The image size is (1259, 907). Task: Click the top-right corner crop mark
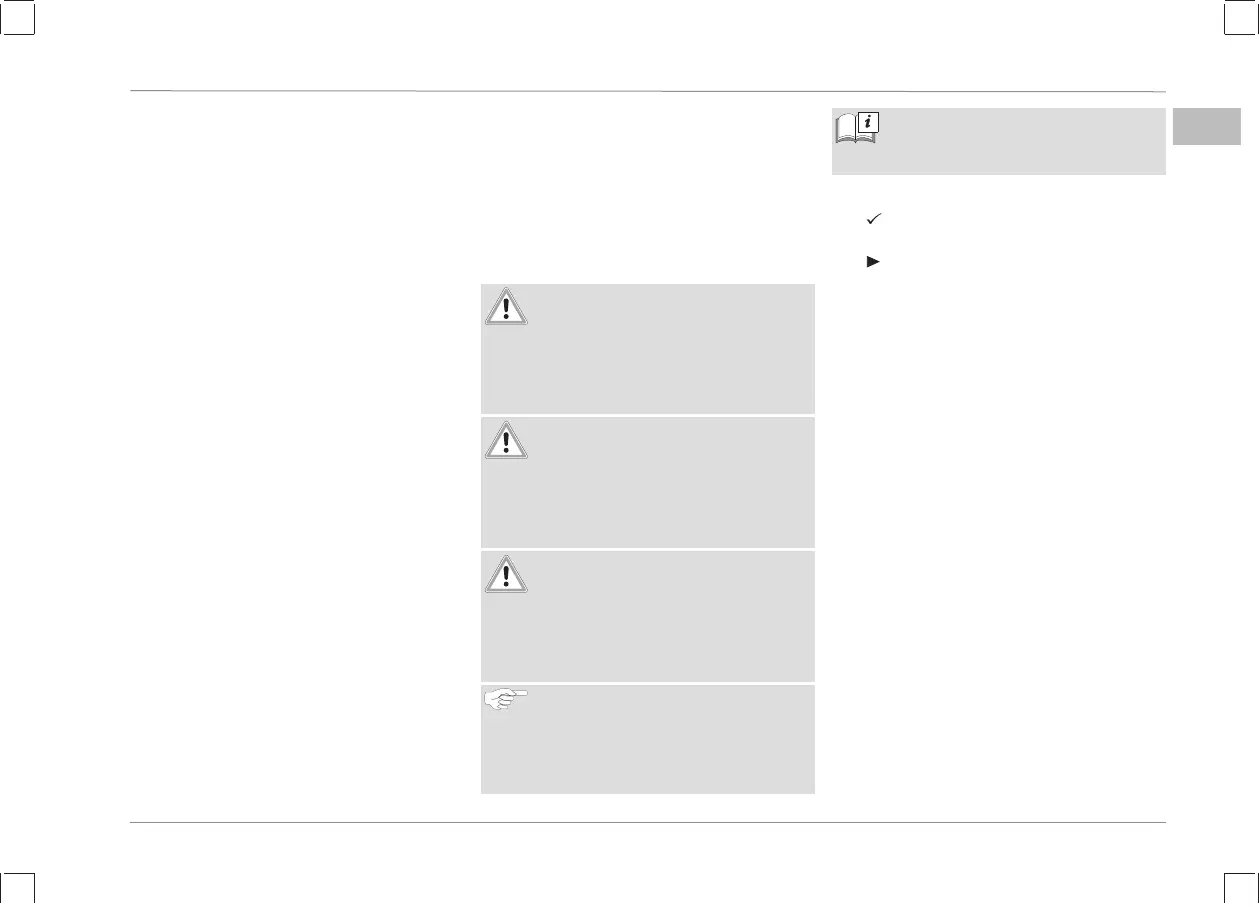tap(1241, 18)
